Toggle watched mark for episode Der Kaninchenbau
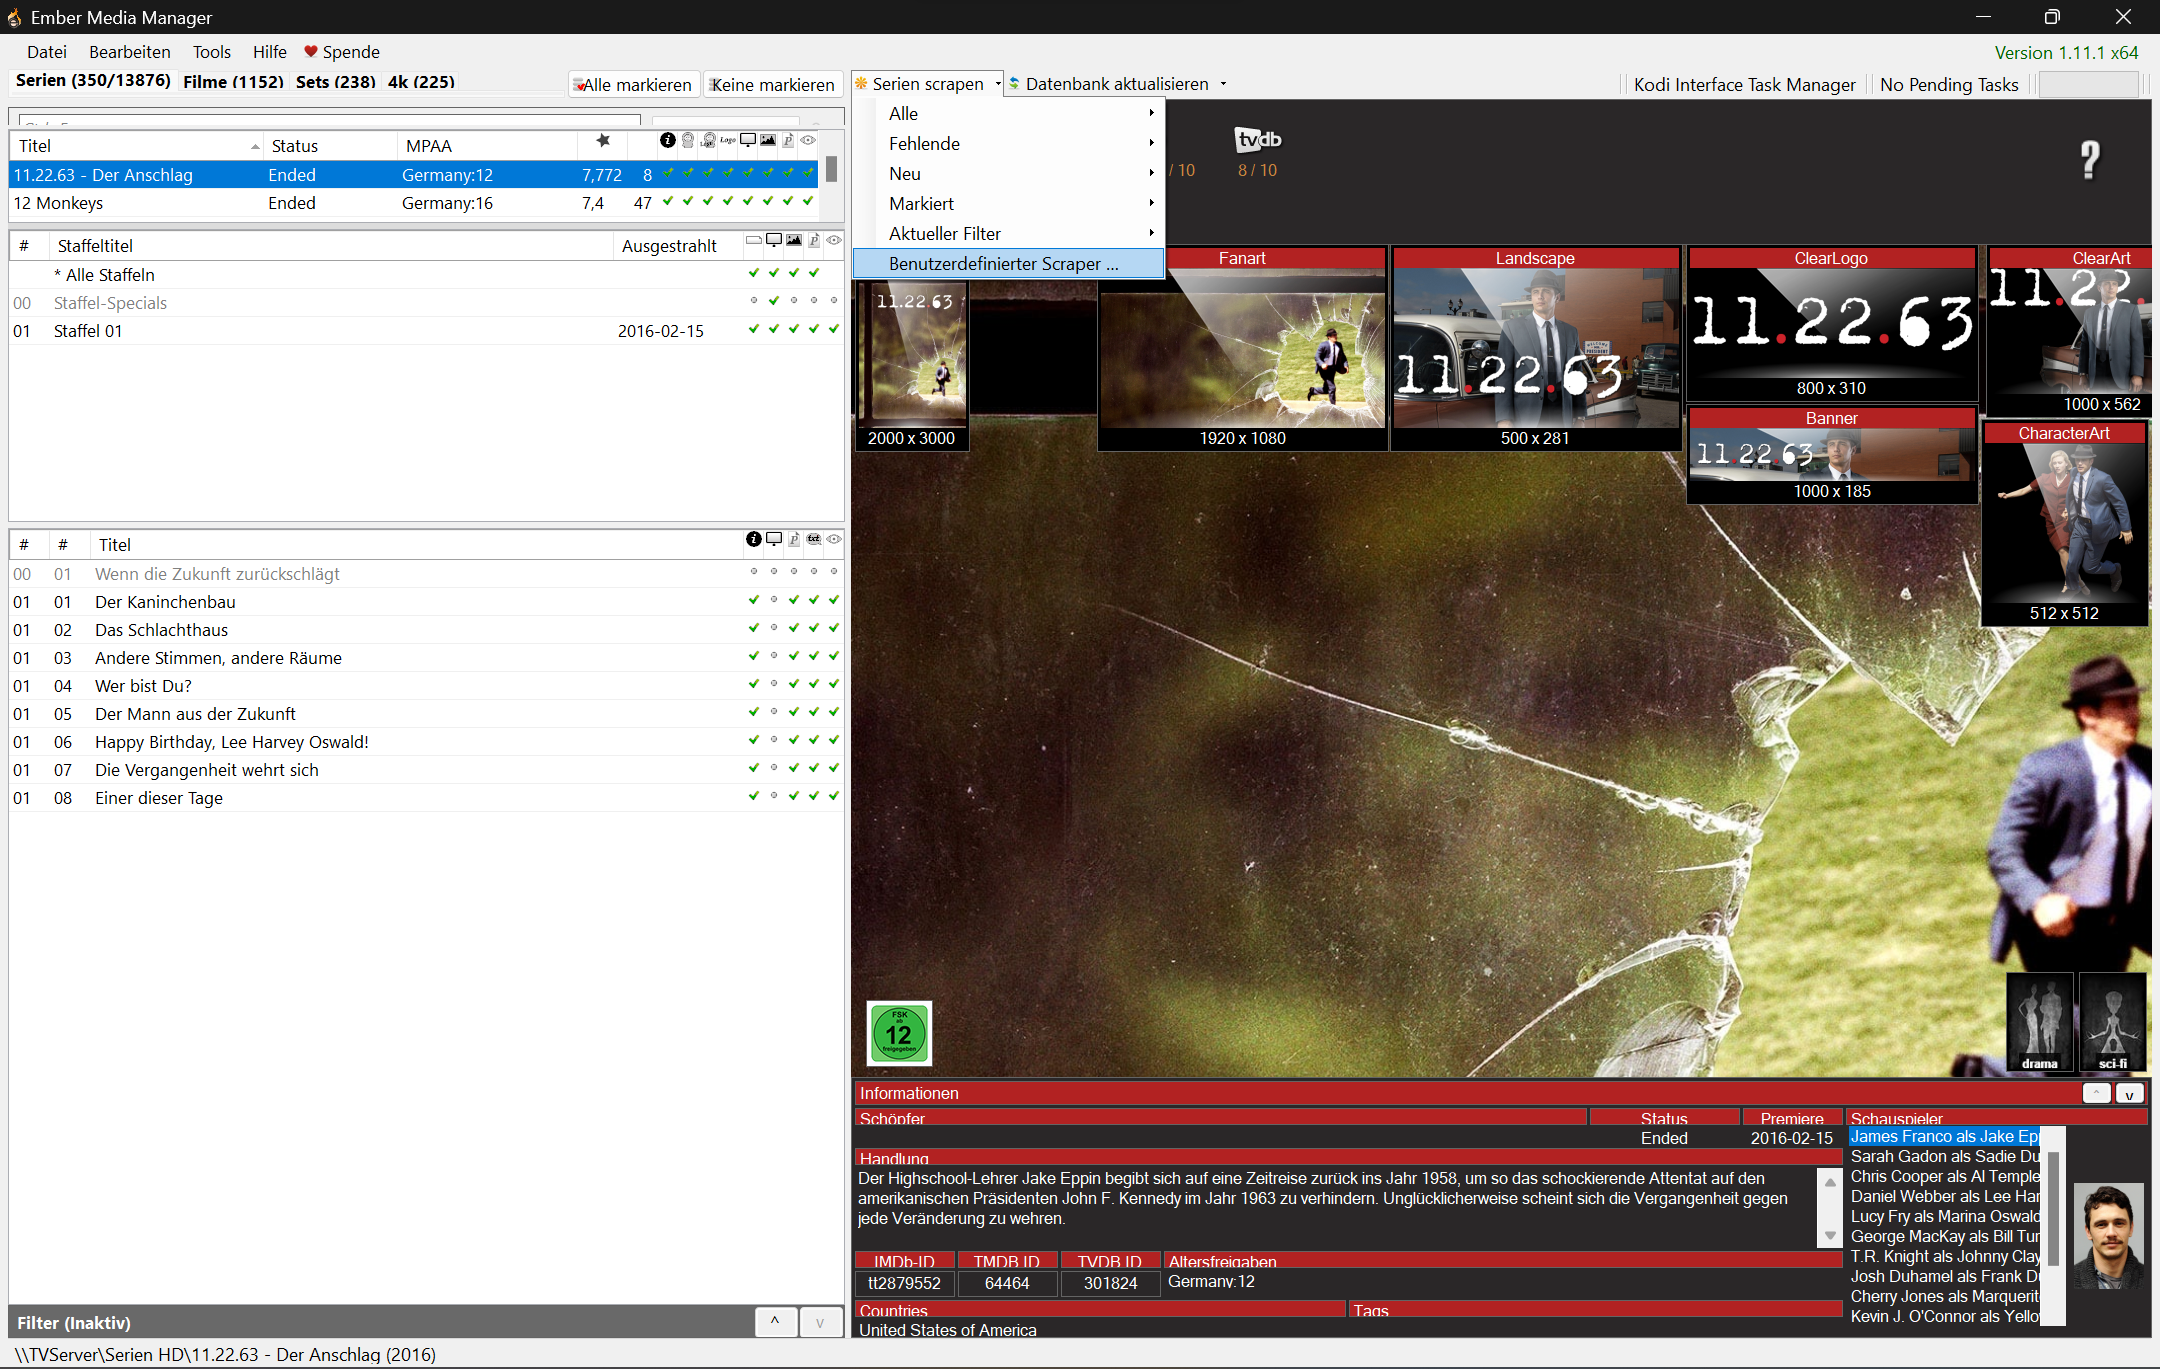 pos(834,601)
